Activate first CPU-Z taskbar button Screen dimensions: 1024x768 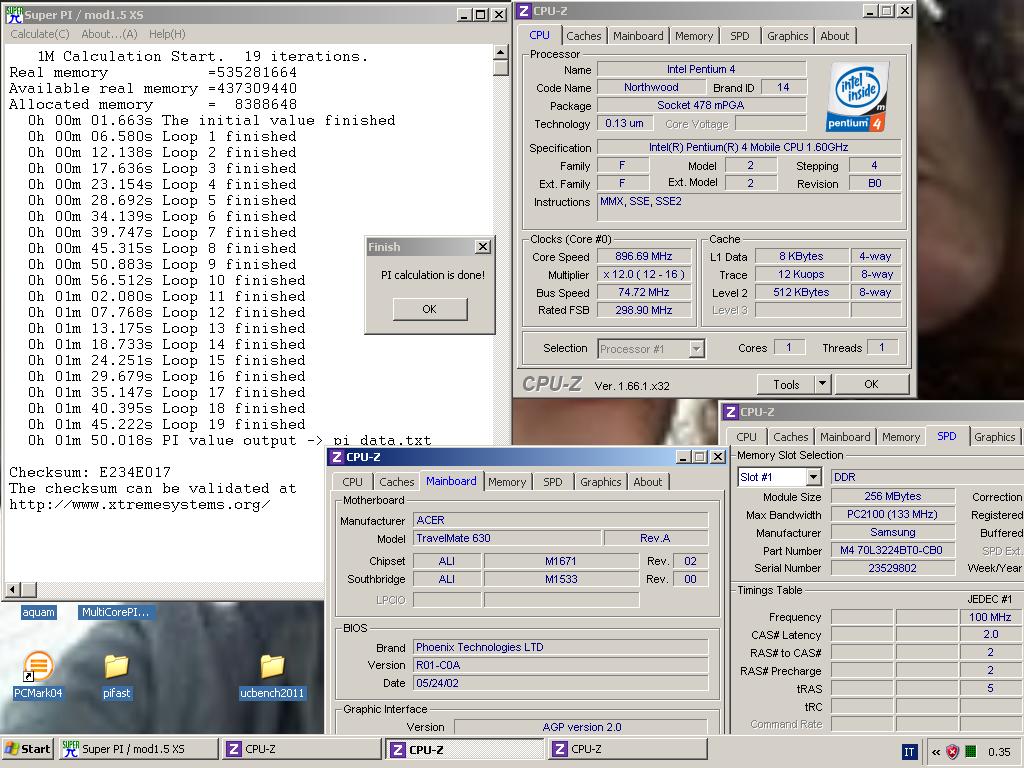pyautogui.click(x=301, y=749)
